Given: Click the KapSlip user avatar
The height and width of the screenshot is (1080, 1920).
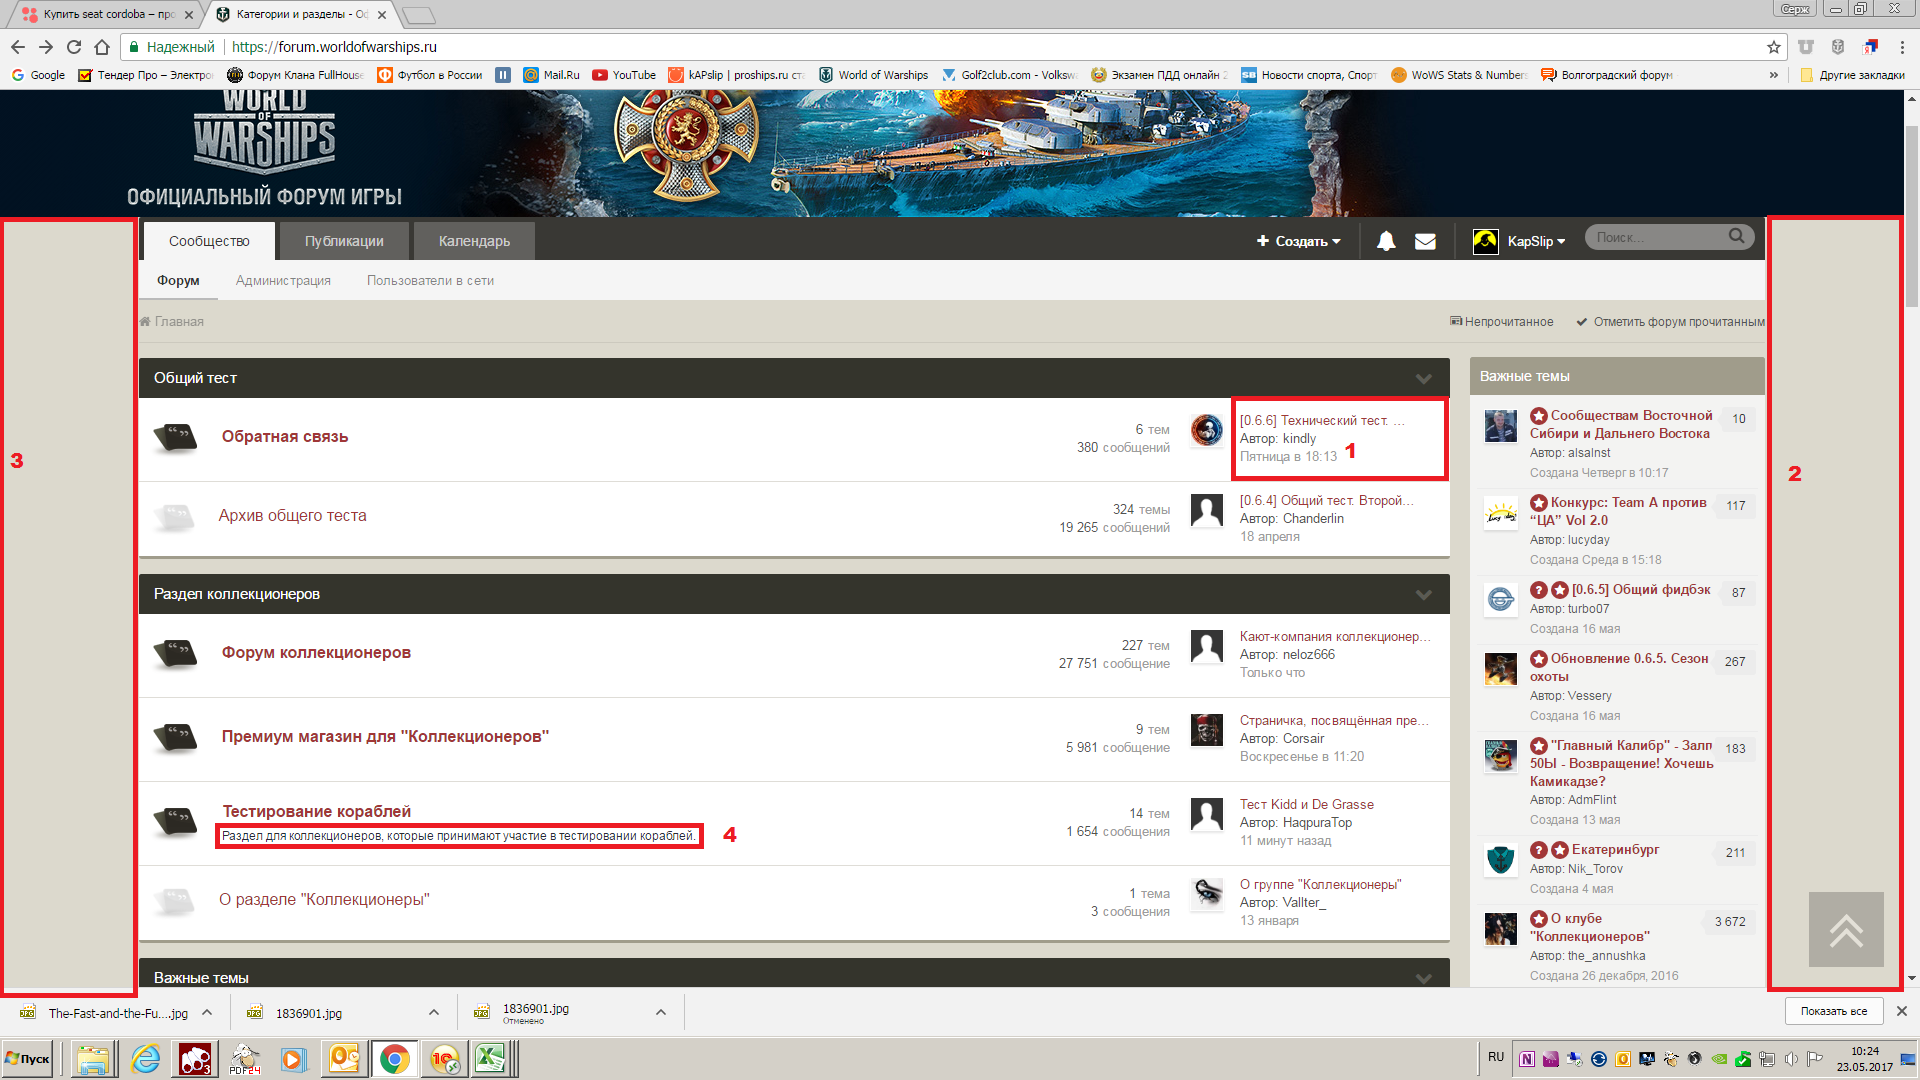Looking at the screenshot, I should coord(1486,241).
